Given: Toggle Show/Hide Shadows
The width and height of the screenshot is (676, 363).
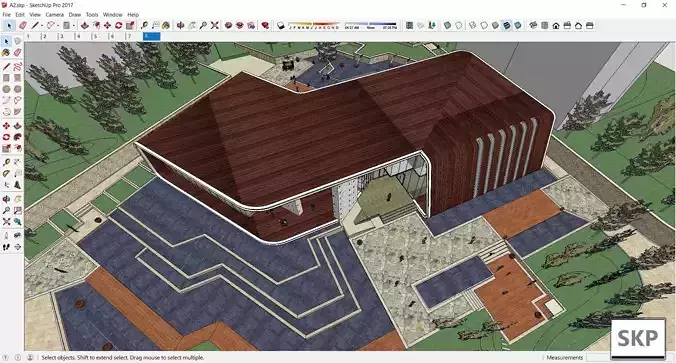Looking at the screenshot, I should tap(280, 25).
